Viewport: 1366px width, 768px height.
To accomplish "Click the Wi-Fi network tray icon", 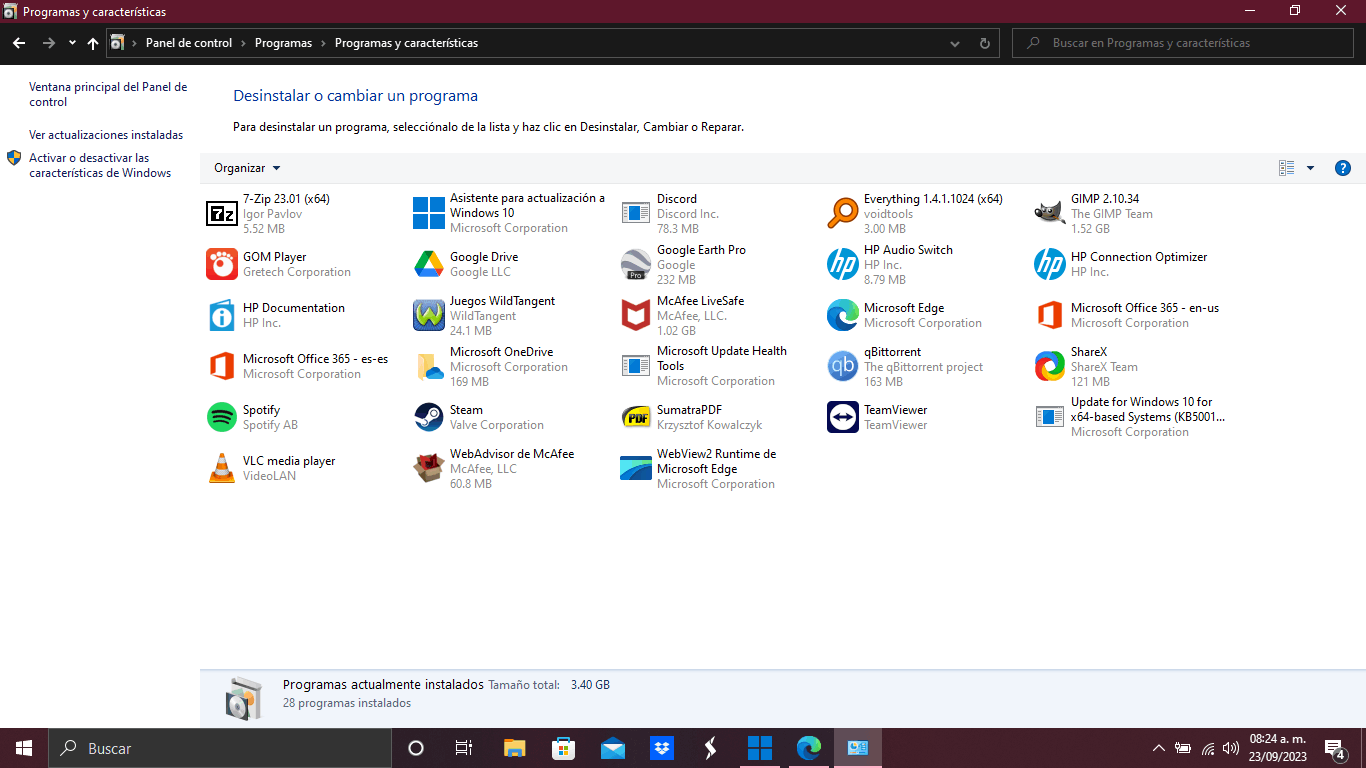I will (x=1208, y=748).
